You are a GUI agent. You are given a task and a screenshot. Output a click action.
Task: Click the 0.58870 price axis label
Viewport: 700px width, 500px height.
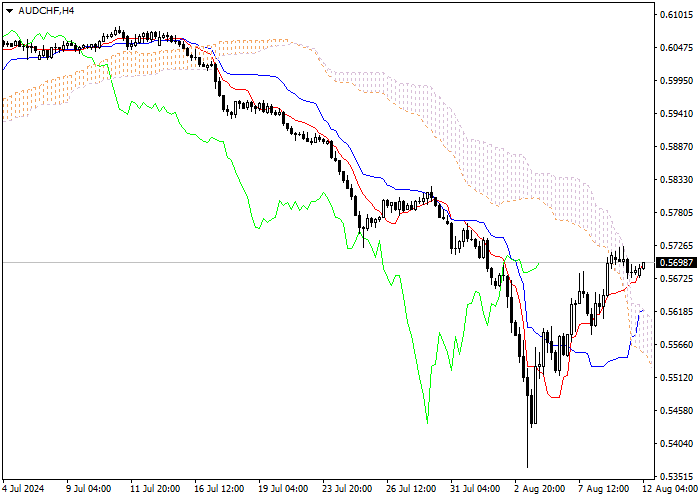point(676,147)
